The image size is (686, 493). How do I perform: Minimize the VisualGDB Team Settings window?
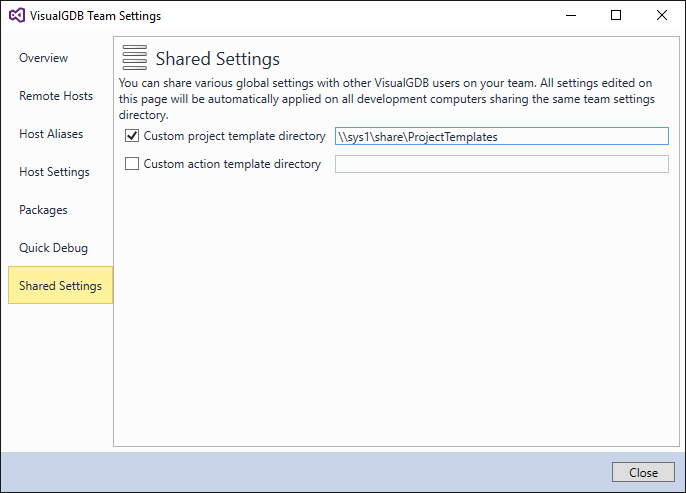tap(571, 15)
